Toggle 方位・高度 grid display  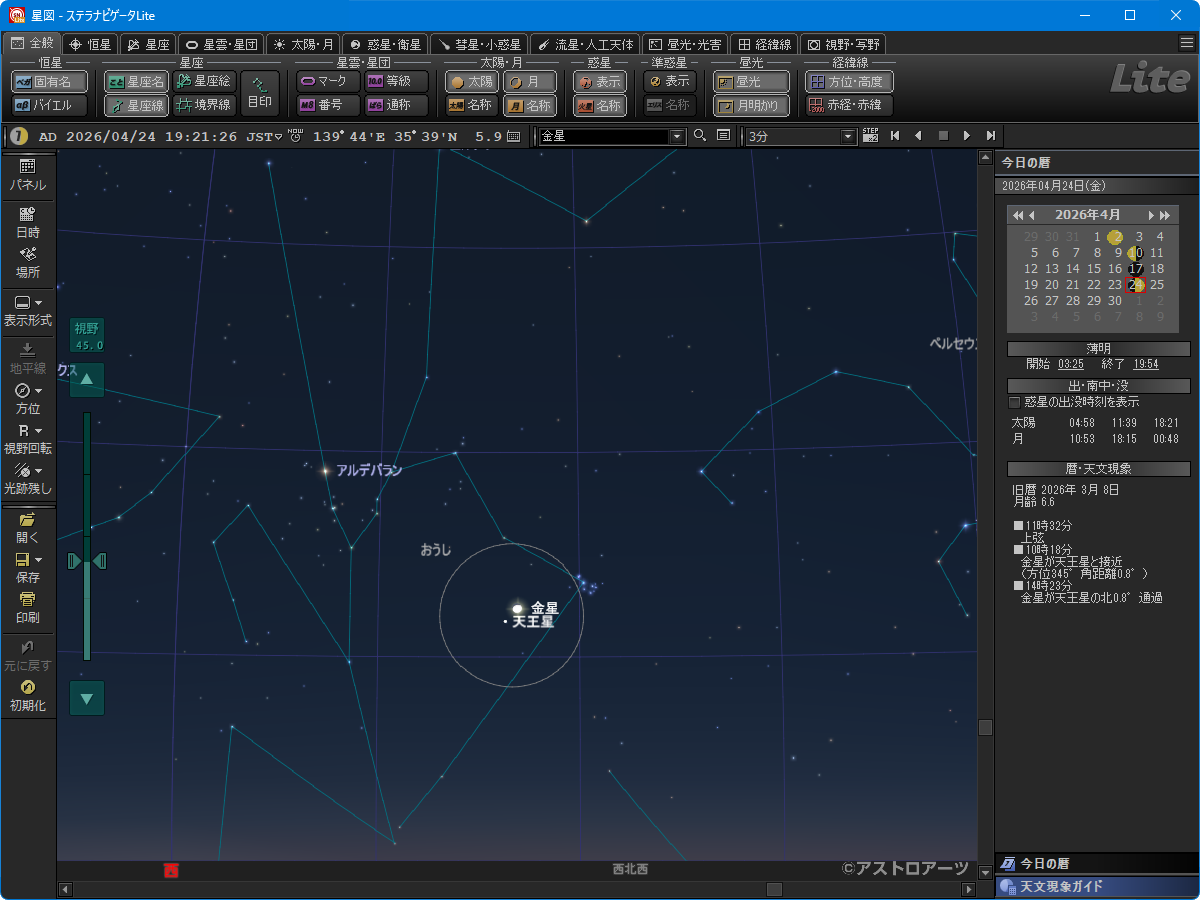[850, 82]
